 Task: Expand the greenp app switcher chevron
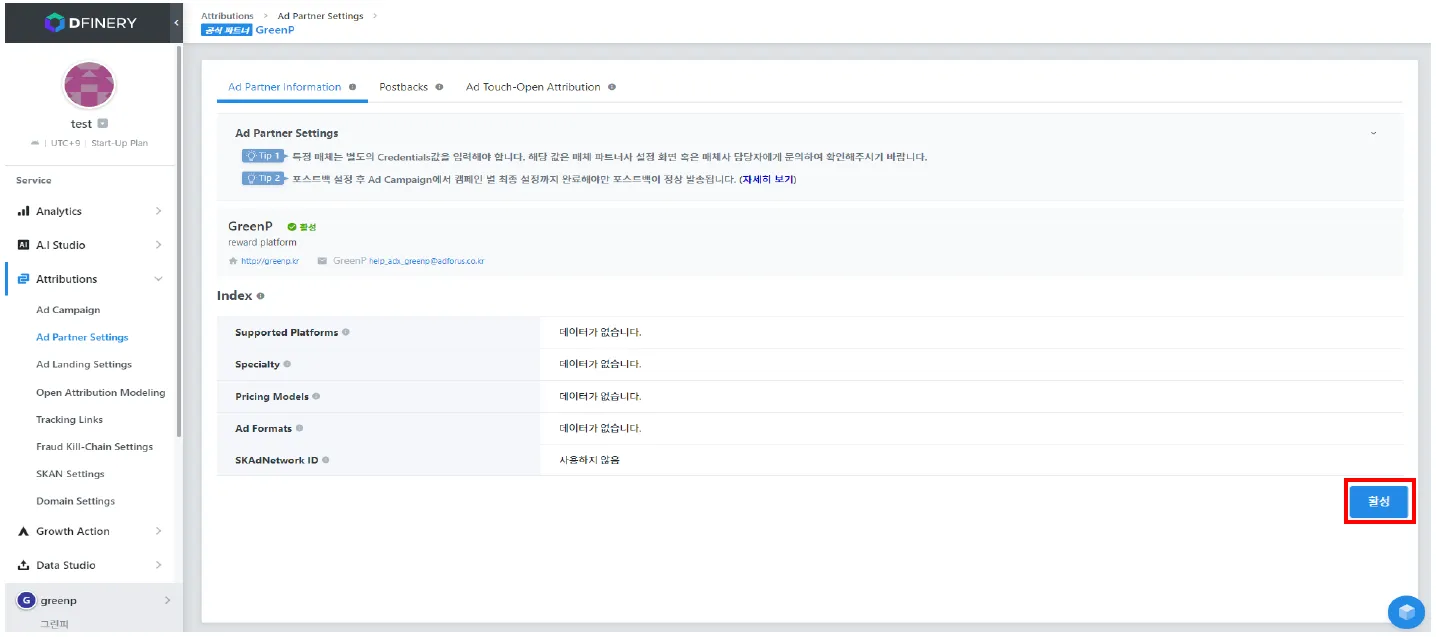click(x=167, y=600)
